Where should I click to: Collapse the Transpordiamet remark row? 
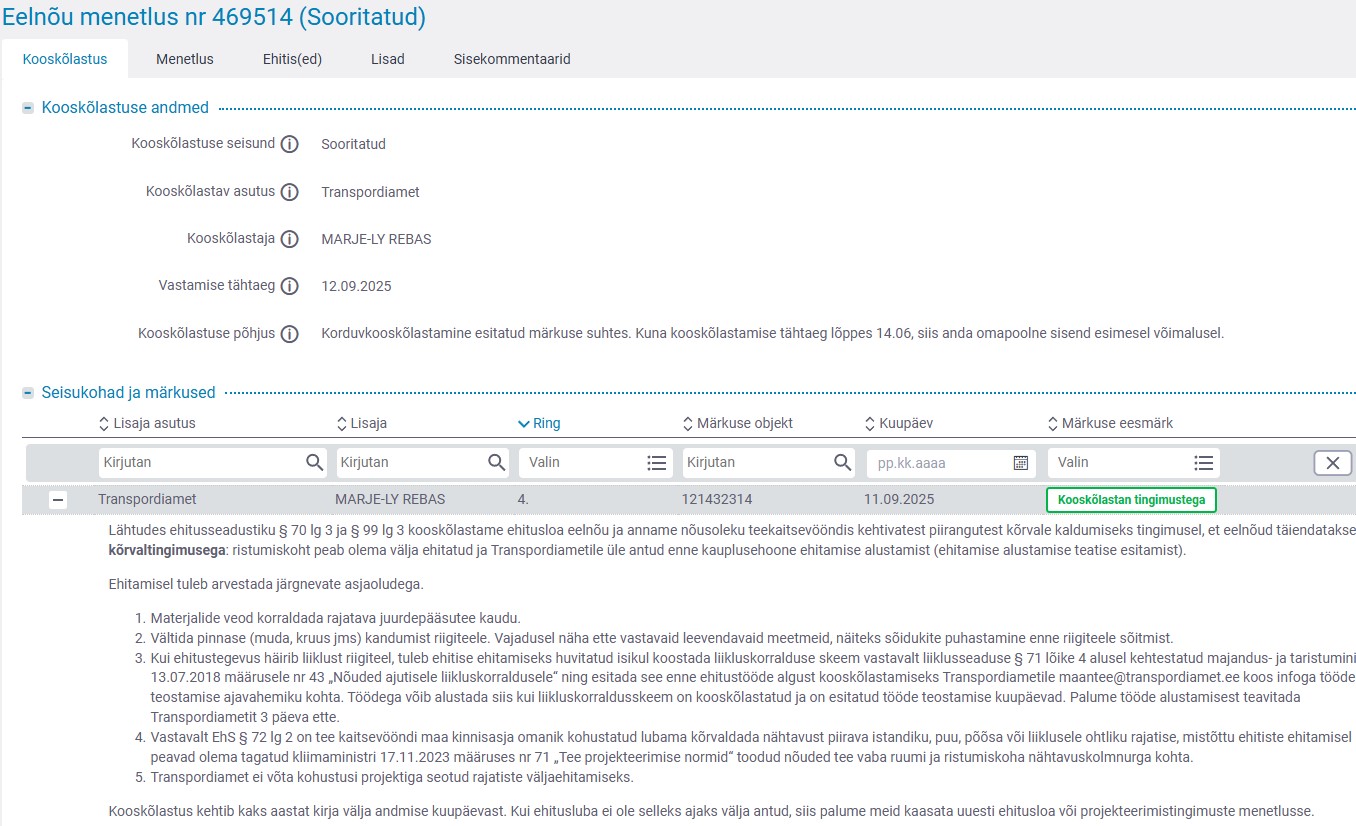[x=58, y=500]
